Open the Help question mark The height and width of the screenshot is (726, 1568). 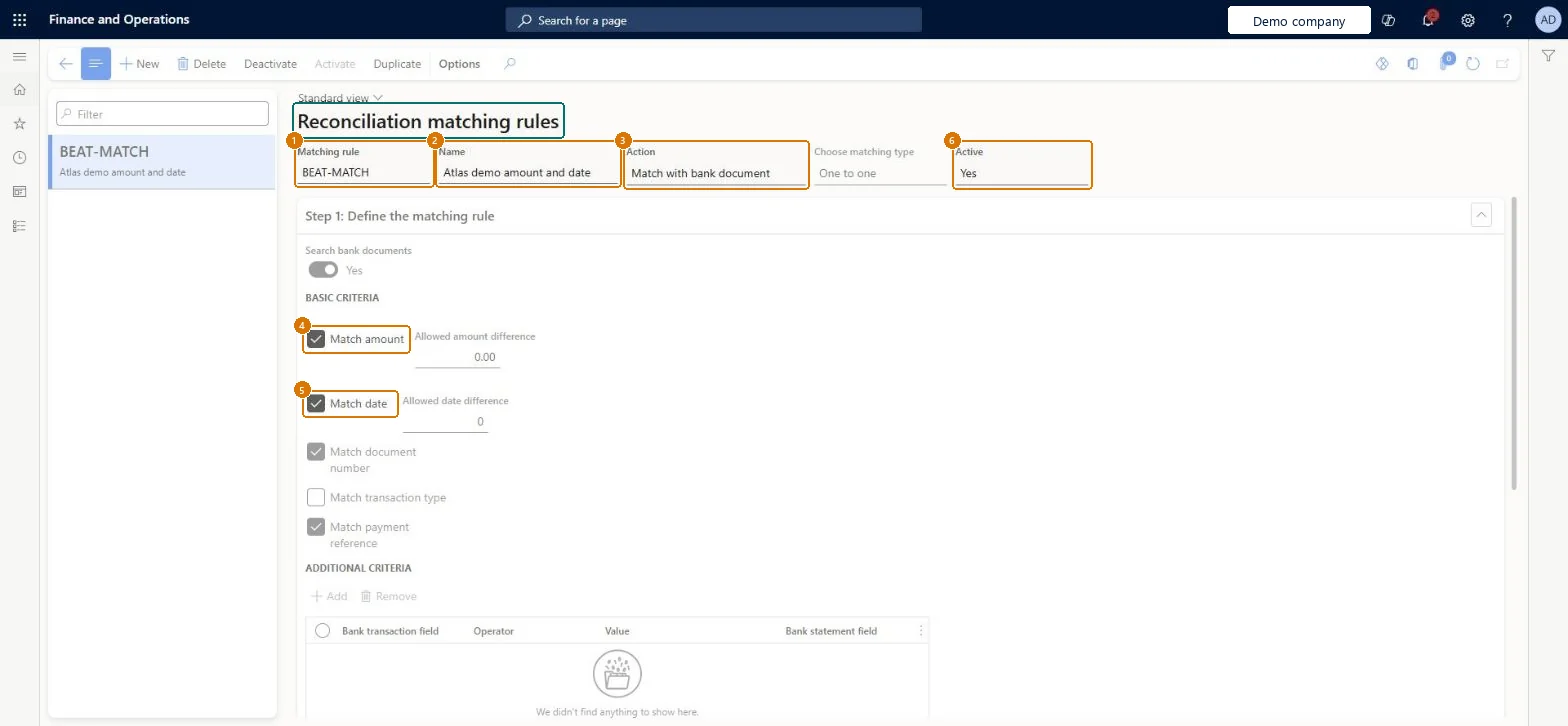[x=1508, y=20]
